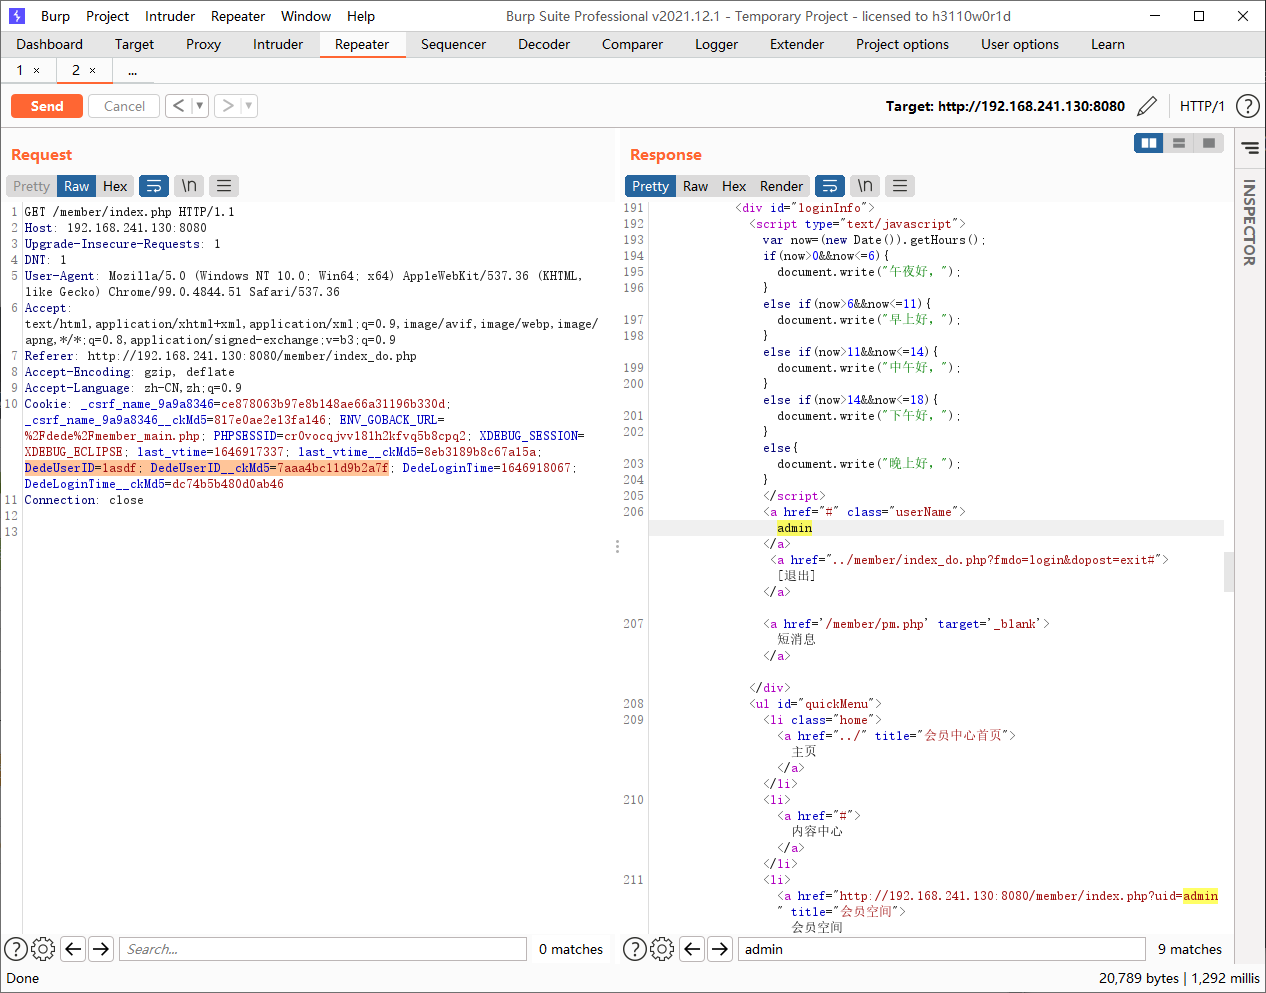Screen dimensions: 1266x993
Task: Open the Intruder main tab
Action: (278, 44)
